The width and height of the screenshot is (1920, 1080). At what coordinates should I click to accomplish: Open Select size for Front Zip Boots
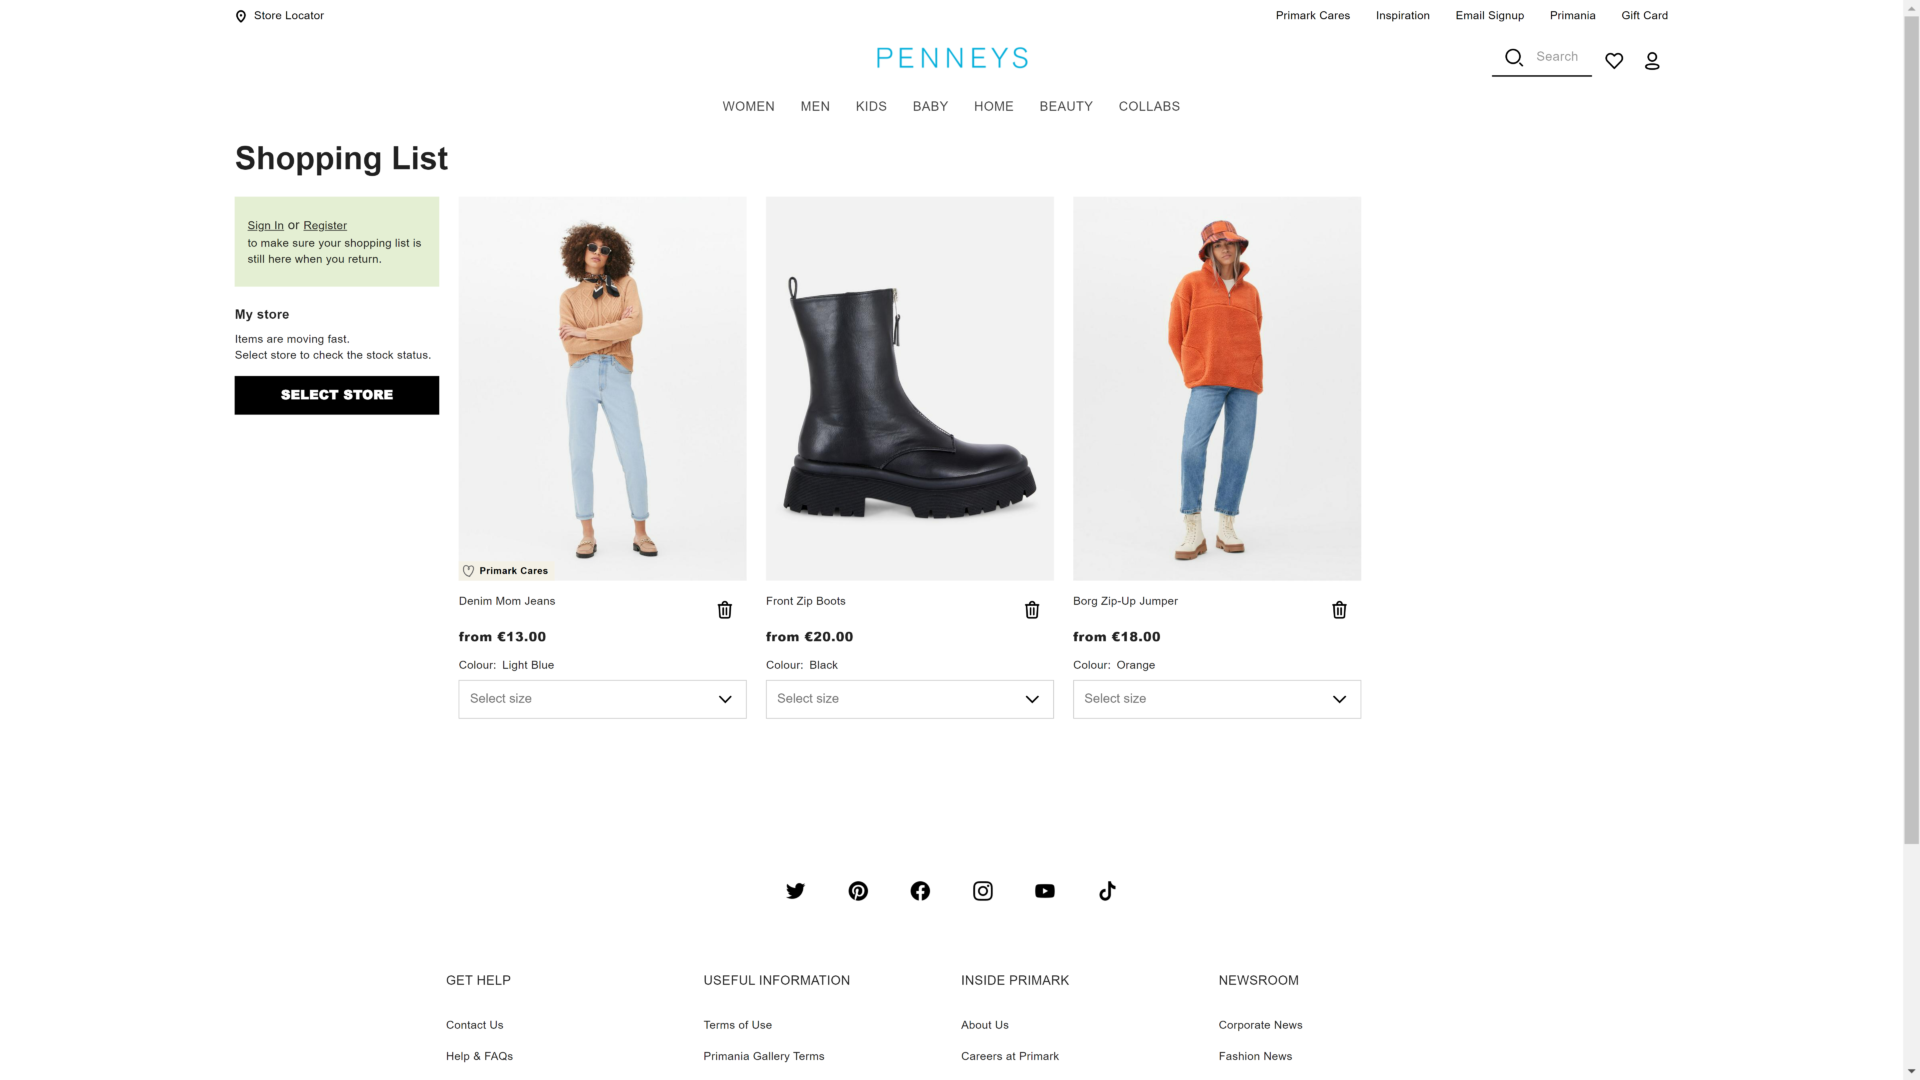(x=909, y=699)
